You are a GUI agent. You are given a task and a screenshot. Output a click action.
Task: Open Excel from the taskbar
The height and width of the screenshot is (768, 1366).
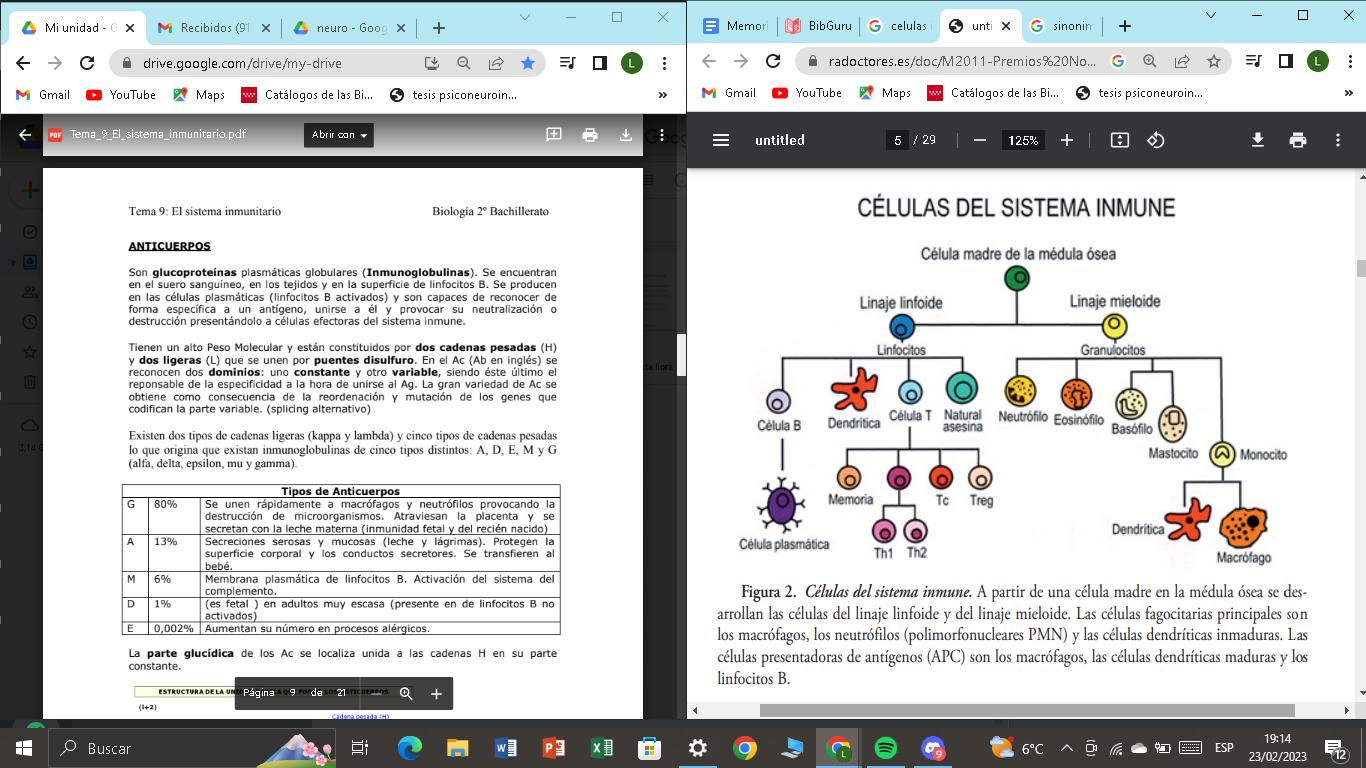601,748
